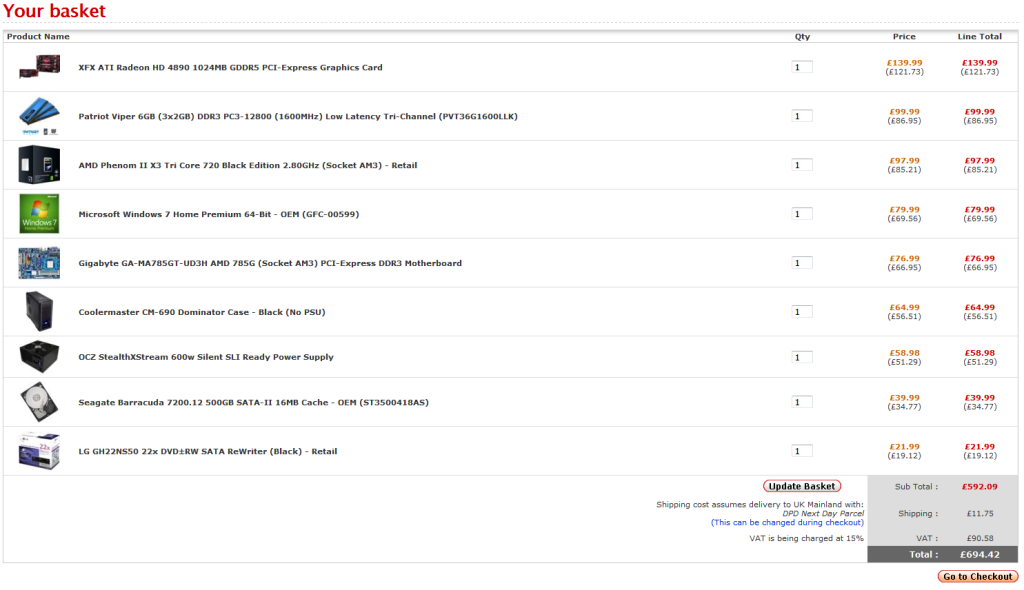Click the Coolermaster CM-690 case image
The height and width of the screenshot is (590, 1024).
click(x=39, y=312)
